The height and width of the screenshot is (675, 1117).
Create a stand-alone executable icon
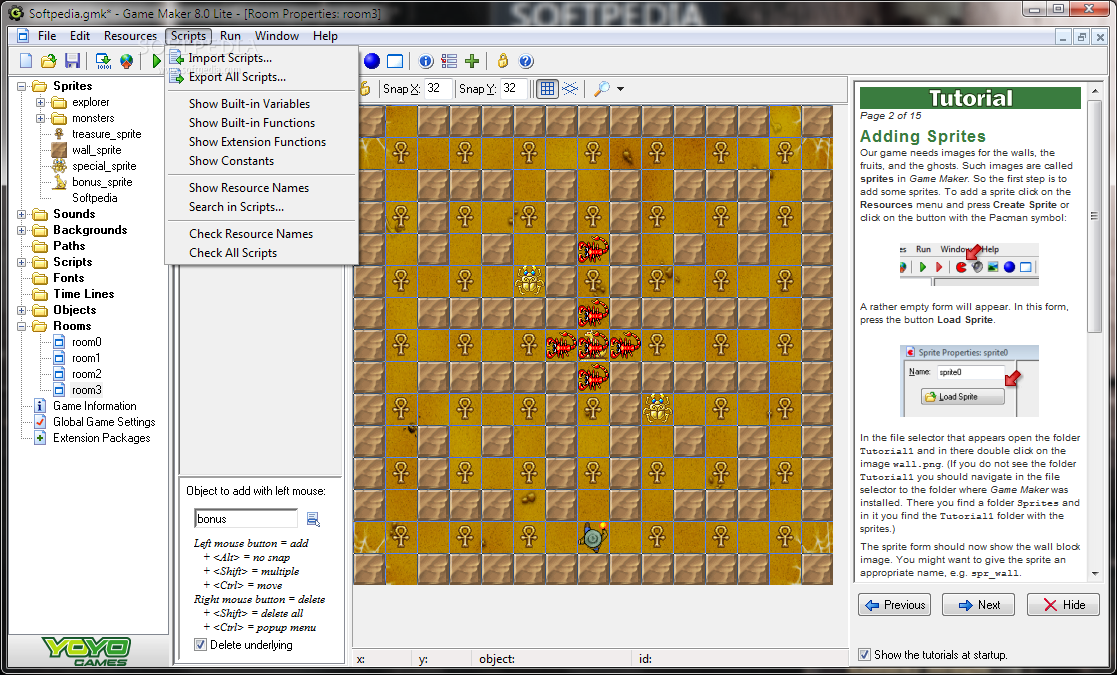pyautogui.click(x=103, y=61)
